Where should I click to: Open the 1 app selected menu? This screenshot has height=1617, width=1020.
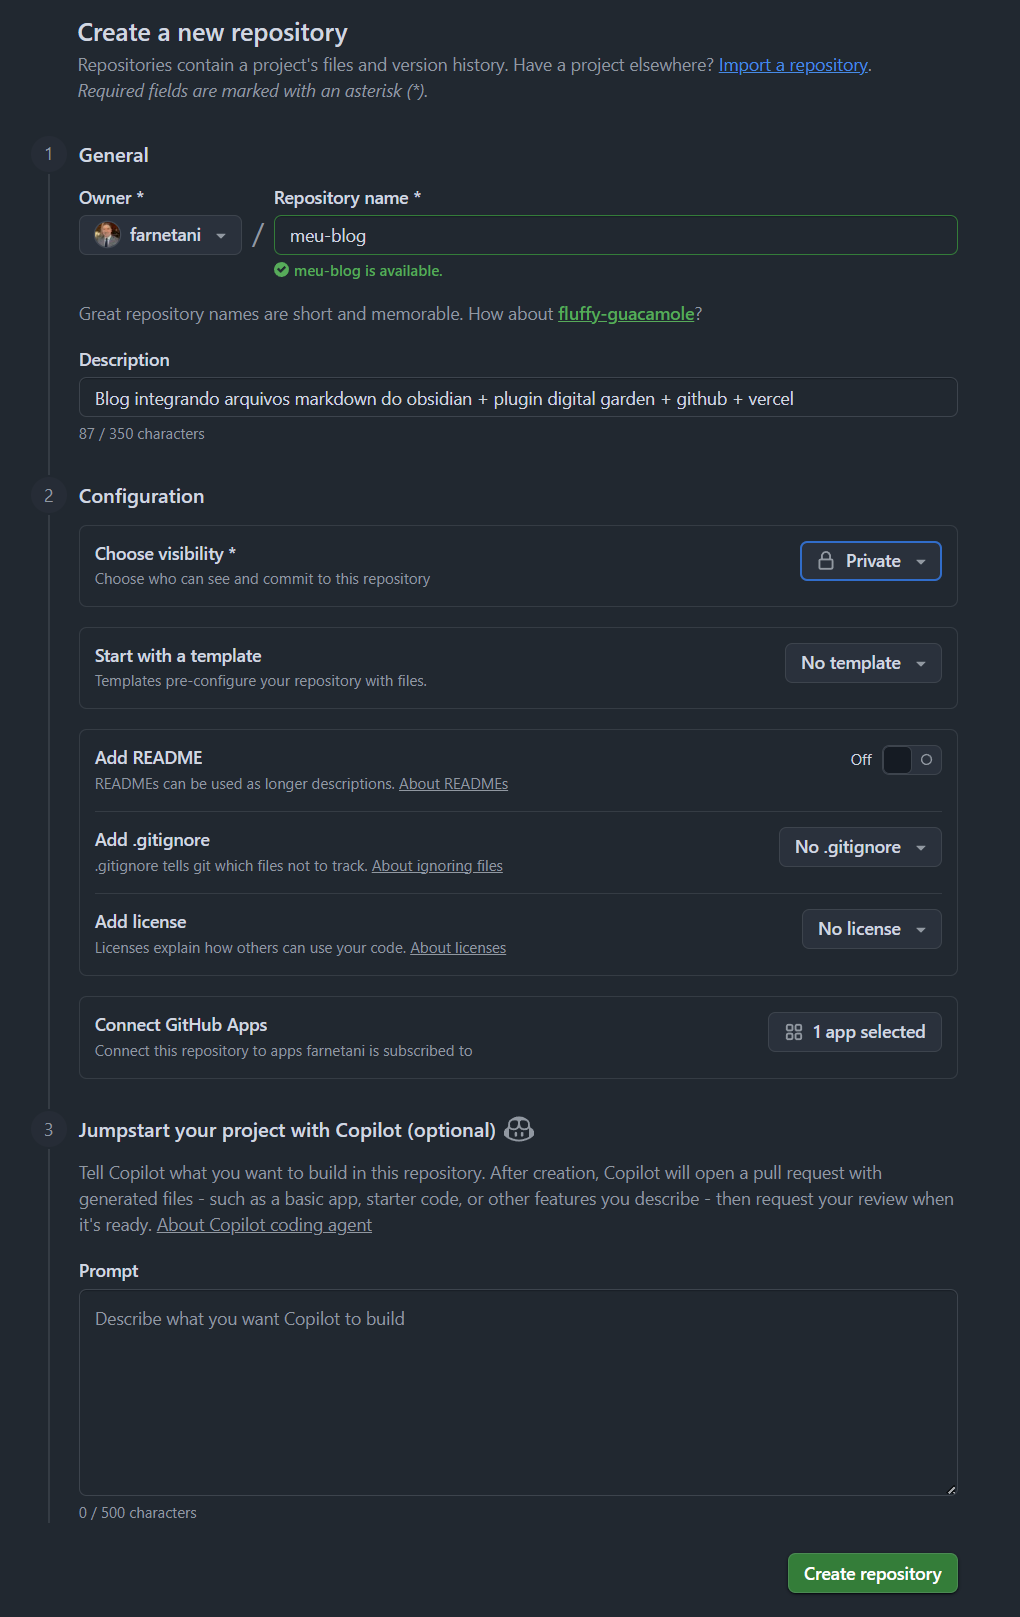point(855,1032)
